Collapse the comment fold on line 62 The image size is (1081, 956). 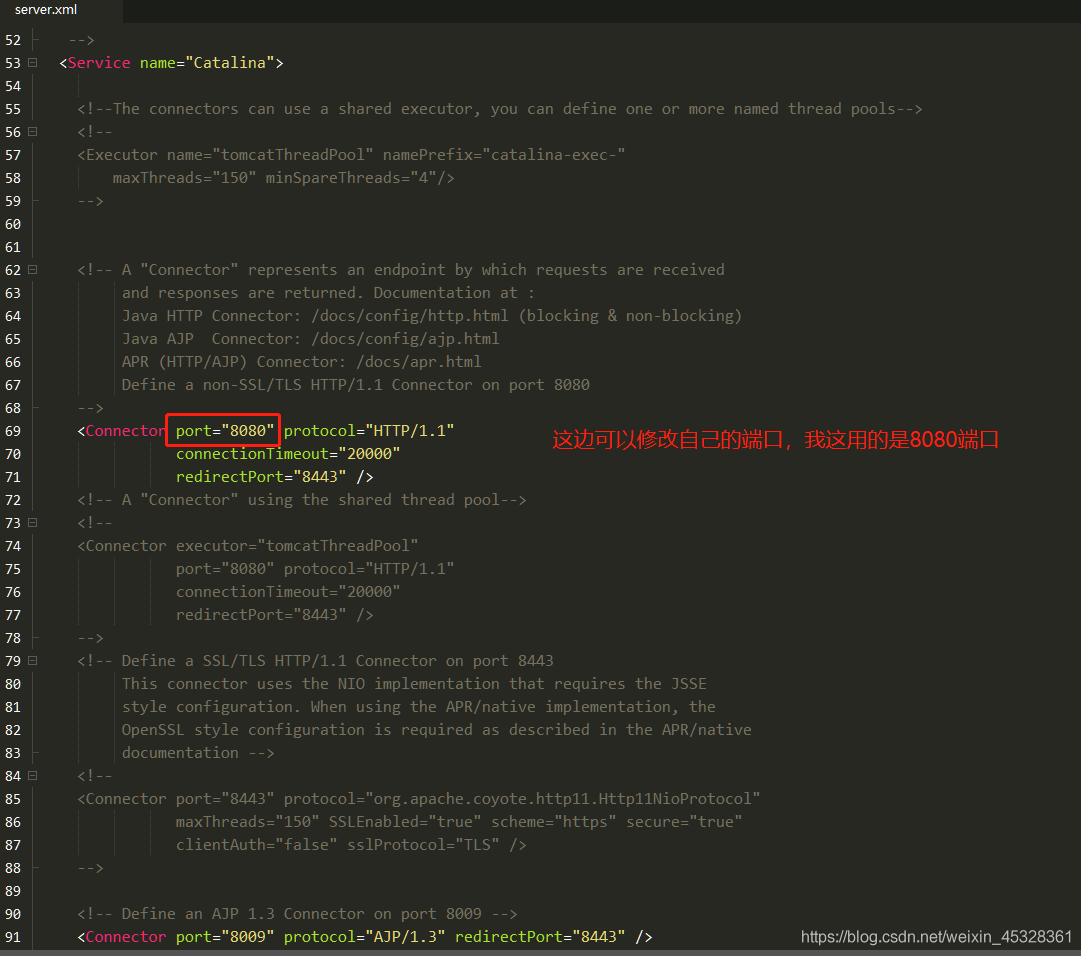[x=32, y=269]
